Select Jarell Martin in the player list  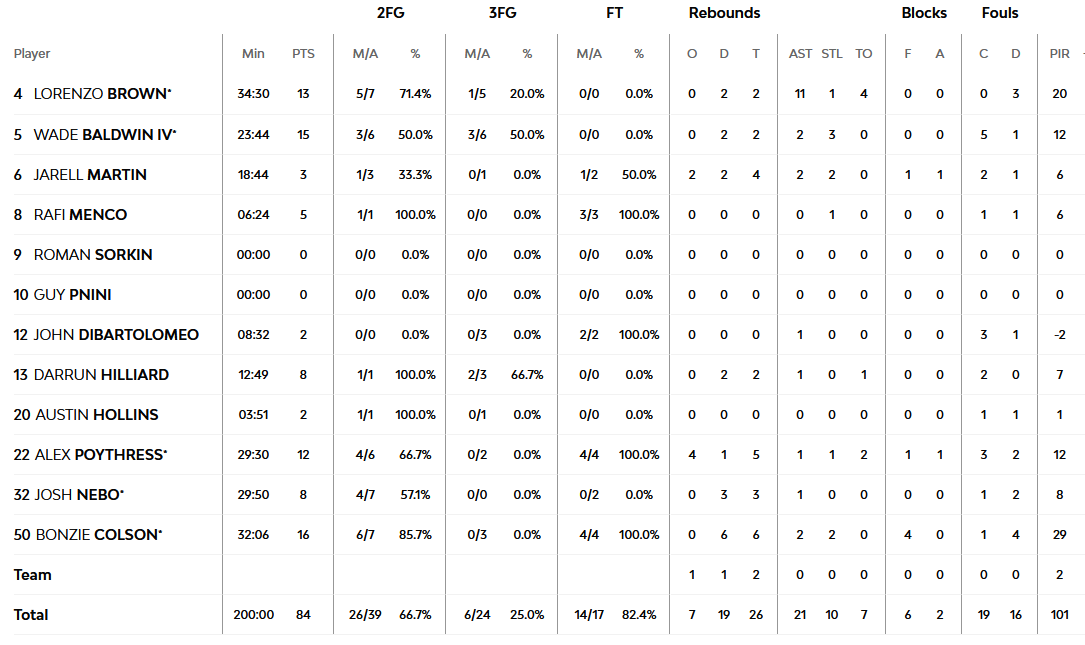[x=90, y=174]
